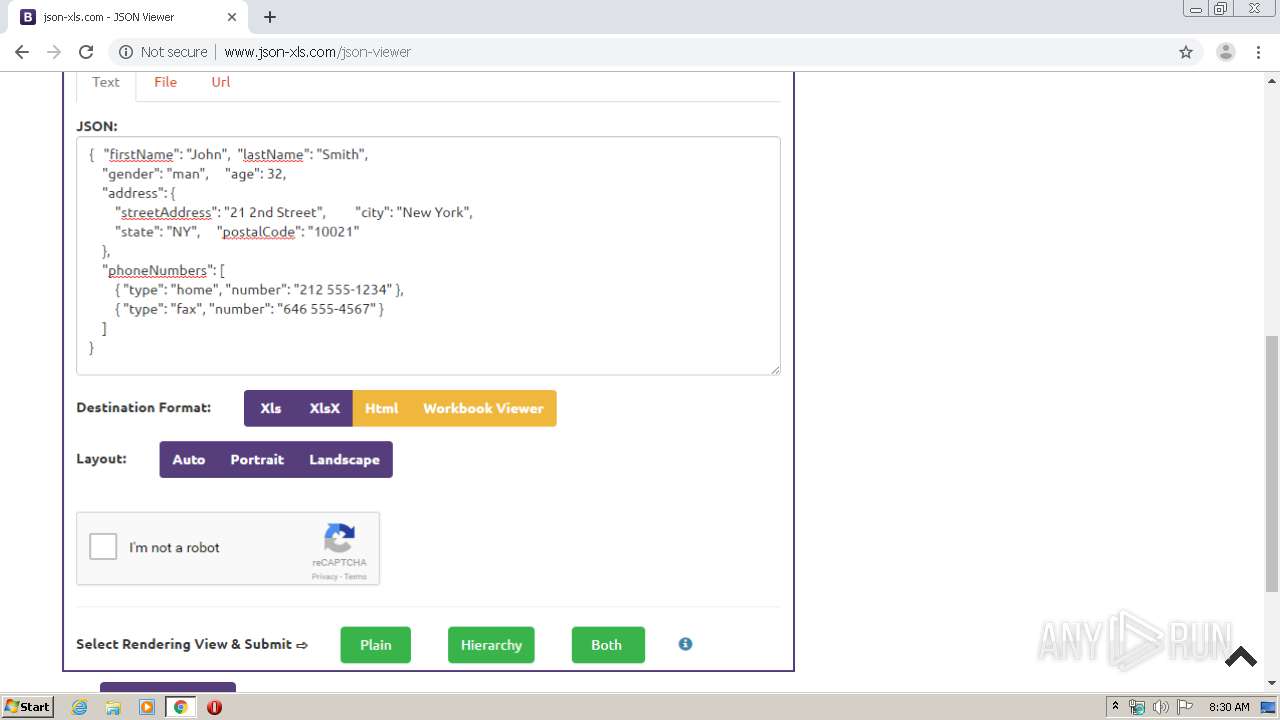Set layout to Auto
1280x720 pixels.
pyautogui.click(x=189, y=459)
